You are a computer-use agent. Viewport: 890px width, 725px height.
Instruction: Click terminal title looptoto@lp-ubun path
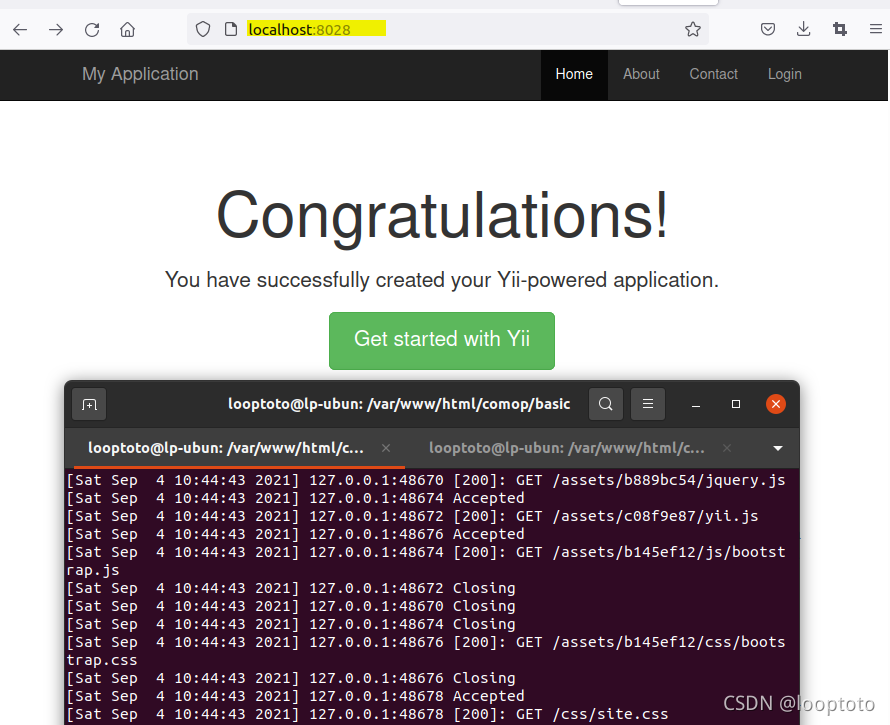399,404
